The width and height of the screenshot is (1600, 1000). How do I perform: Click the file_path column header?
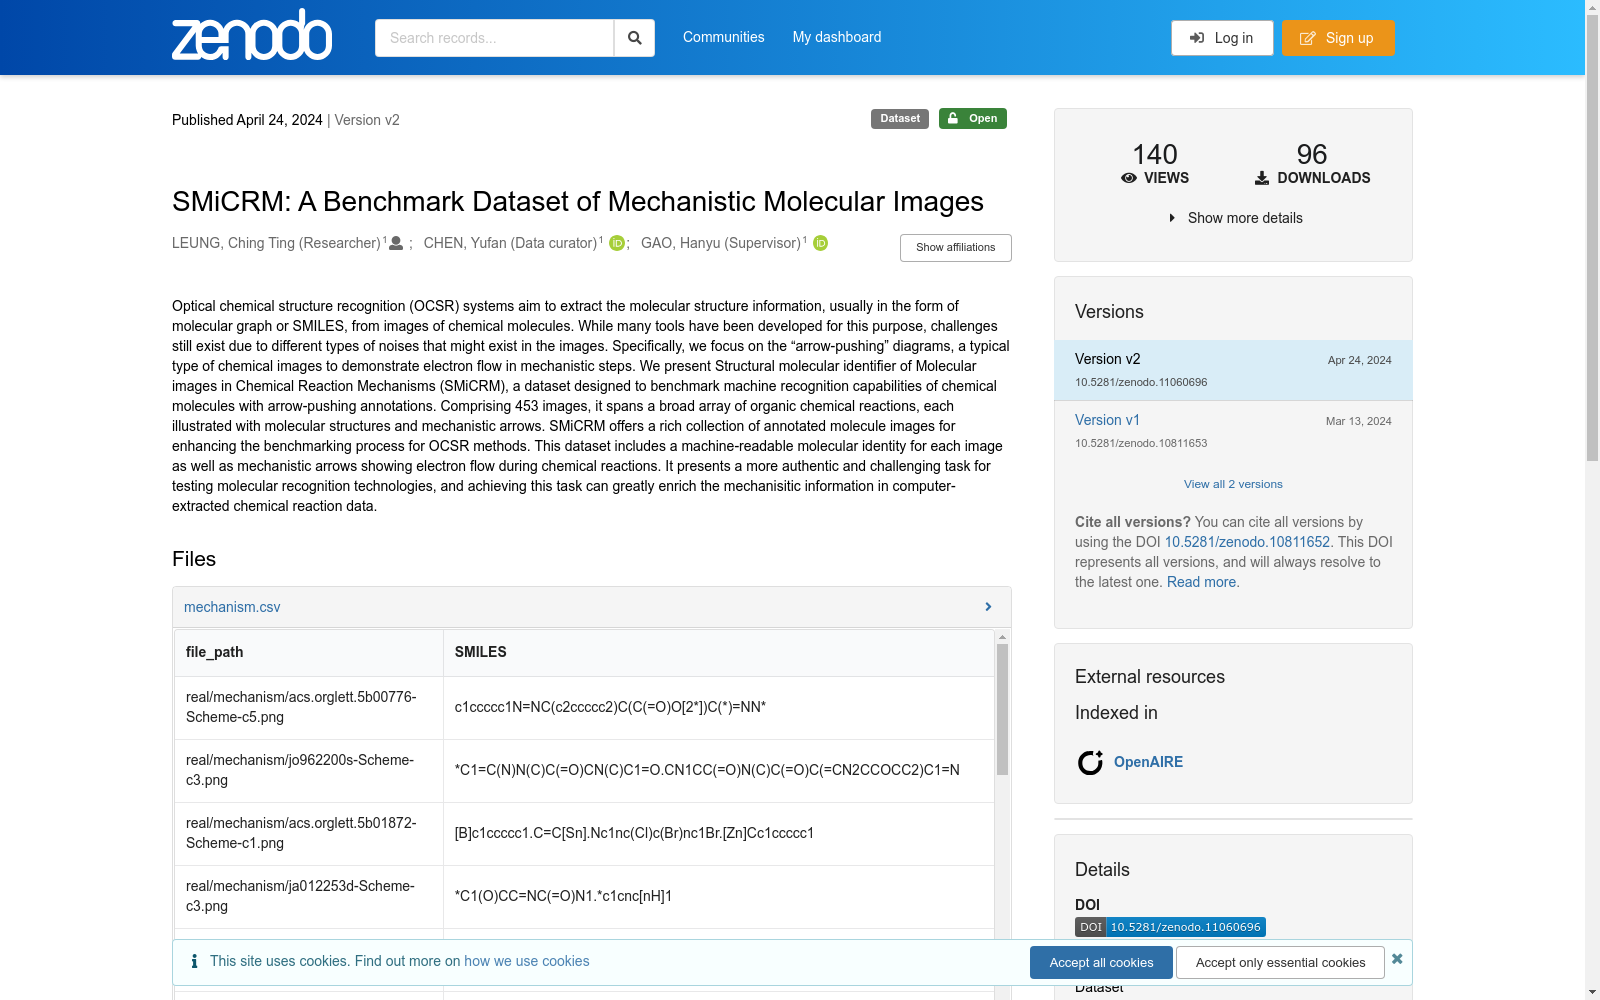coord(309,652)
